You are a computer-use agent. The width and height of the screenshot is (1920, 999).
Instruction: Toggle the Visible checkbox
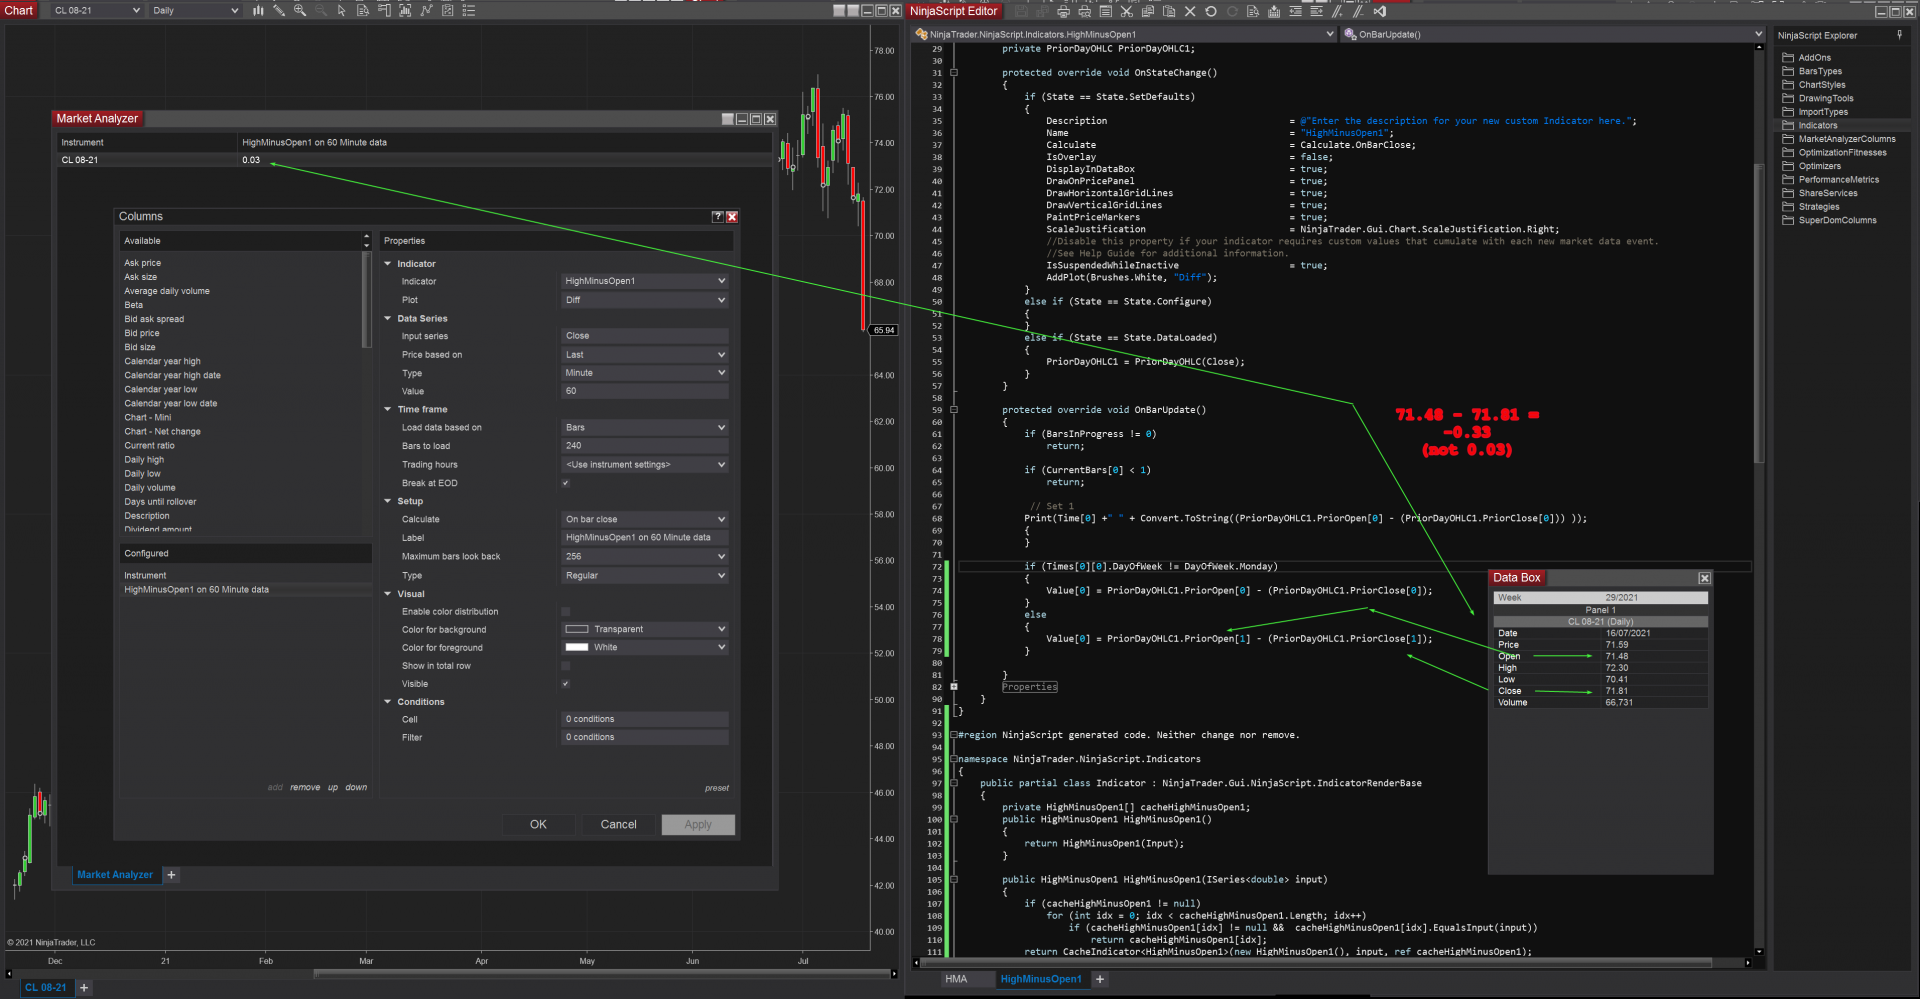point(566,684)
